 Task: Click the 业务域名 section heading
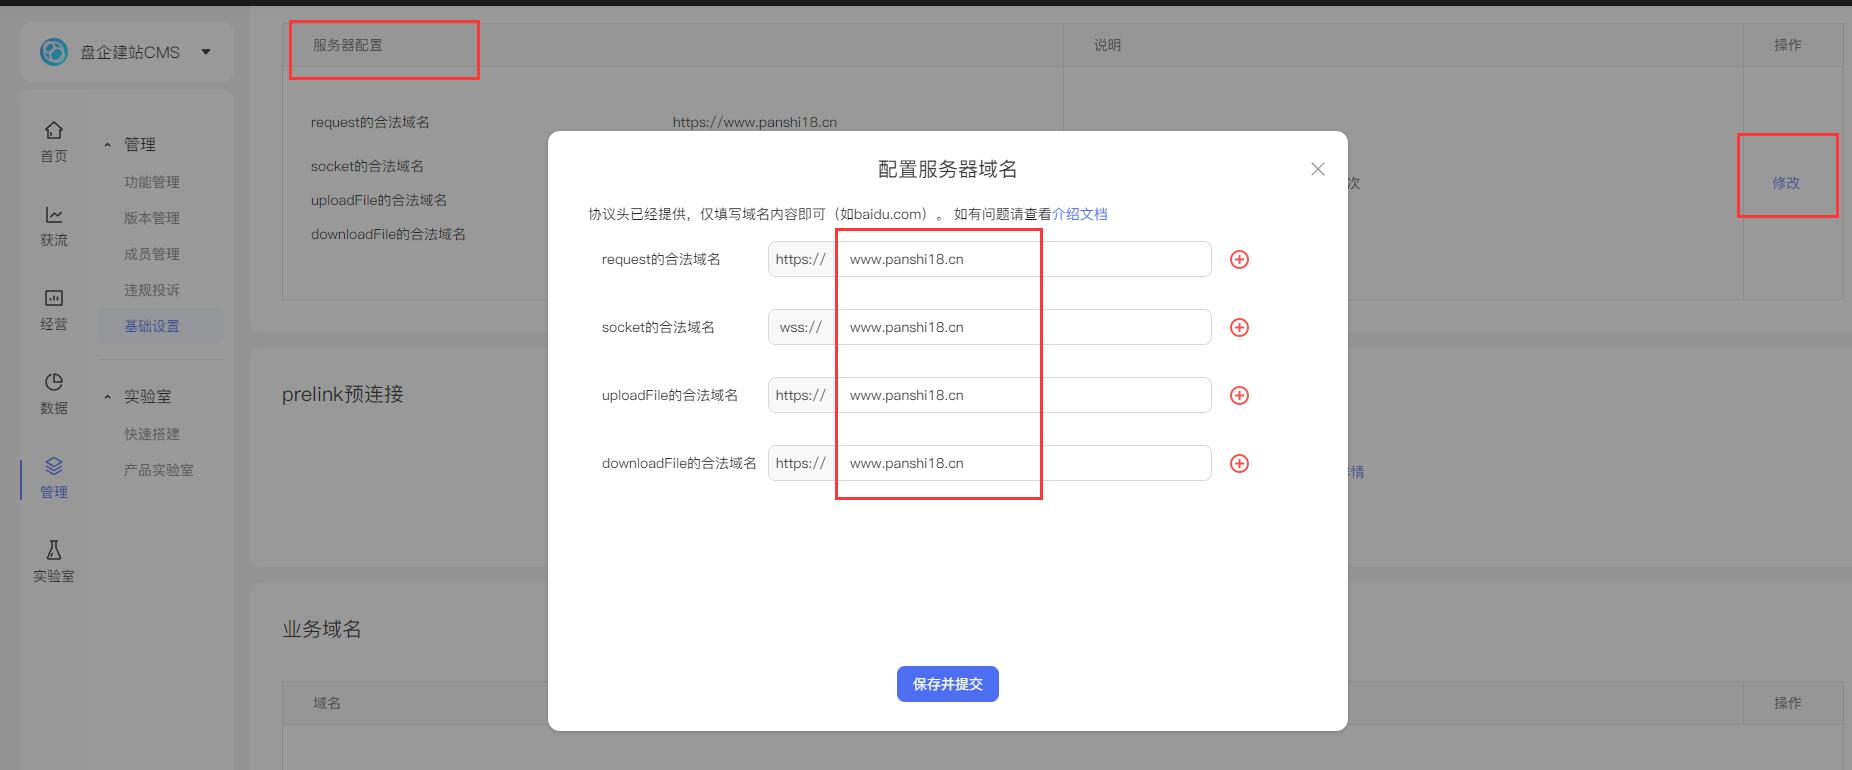pyautogui.click(x=322, y=629)
